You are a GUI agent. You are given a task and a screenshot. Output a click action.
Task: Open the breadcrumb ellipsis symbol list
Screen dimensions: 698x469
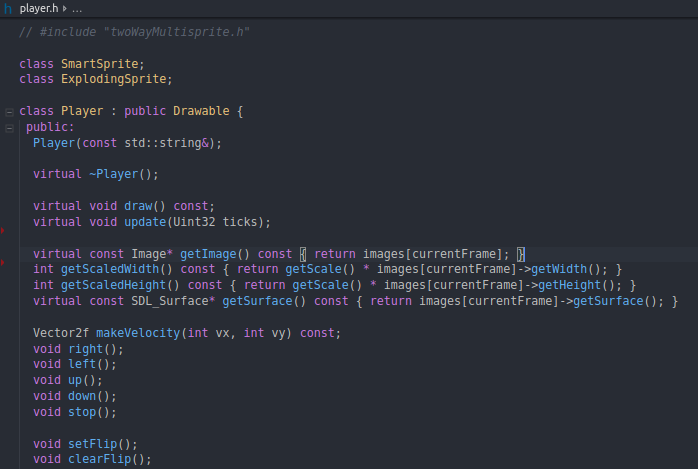[77, 8]
